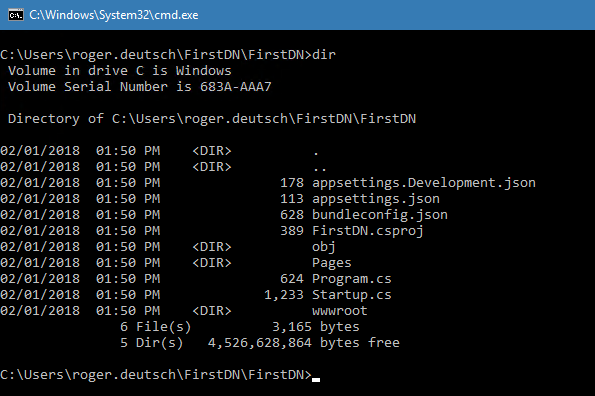
Task: Click the Volume Serial Number 683A-AAA7
Action: coord(140,86)
